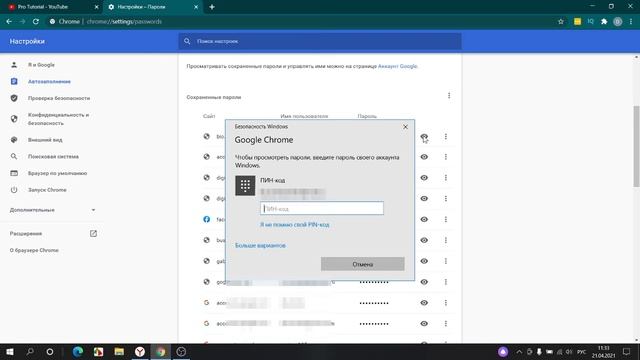Open Windows search from the taskbar magnifier

(x=30, y=351)
